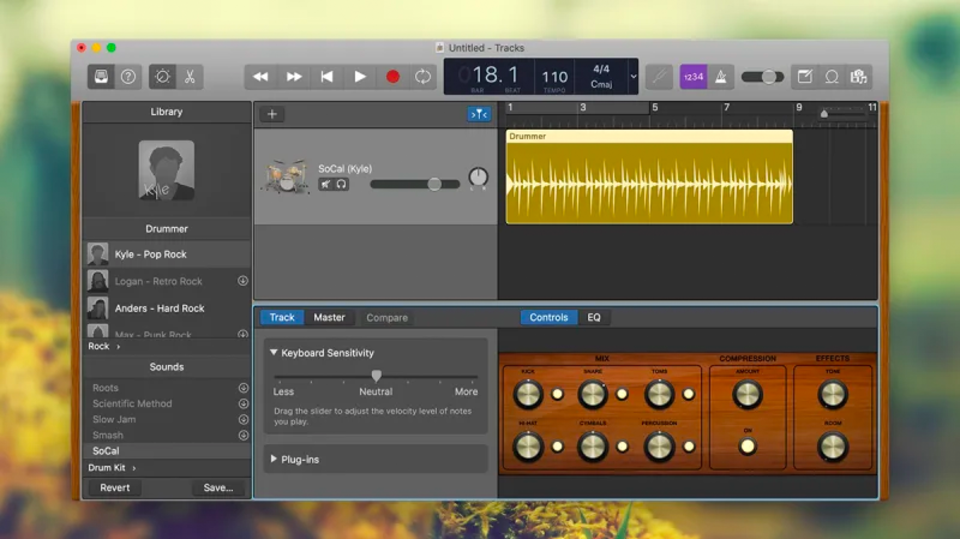Start recording with the red Record button

[392, 77]
